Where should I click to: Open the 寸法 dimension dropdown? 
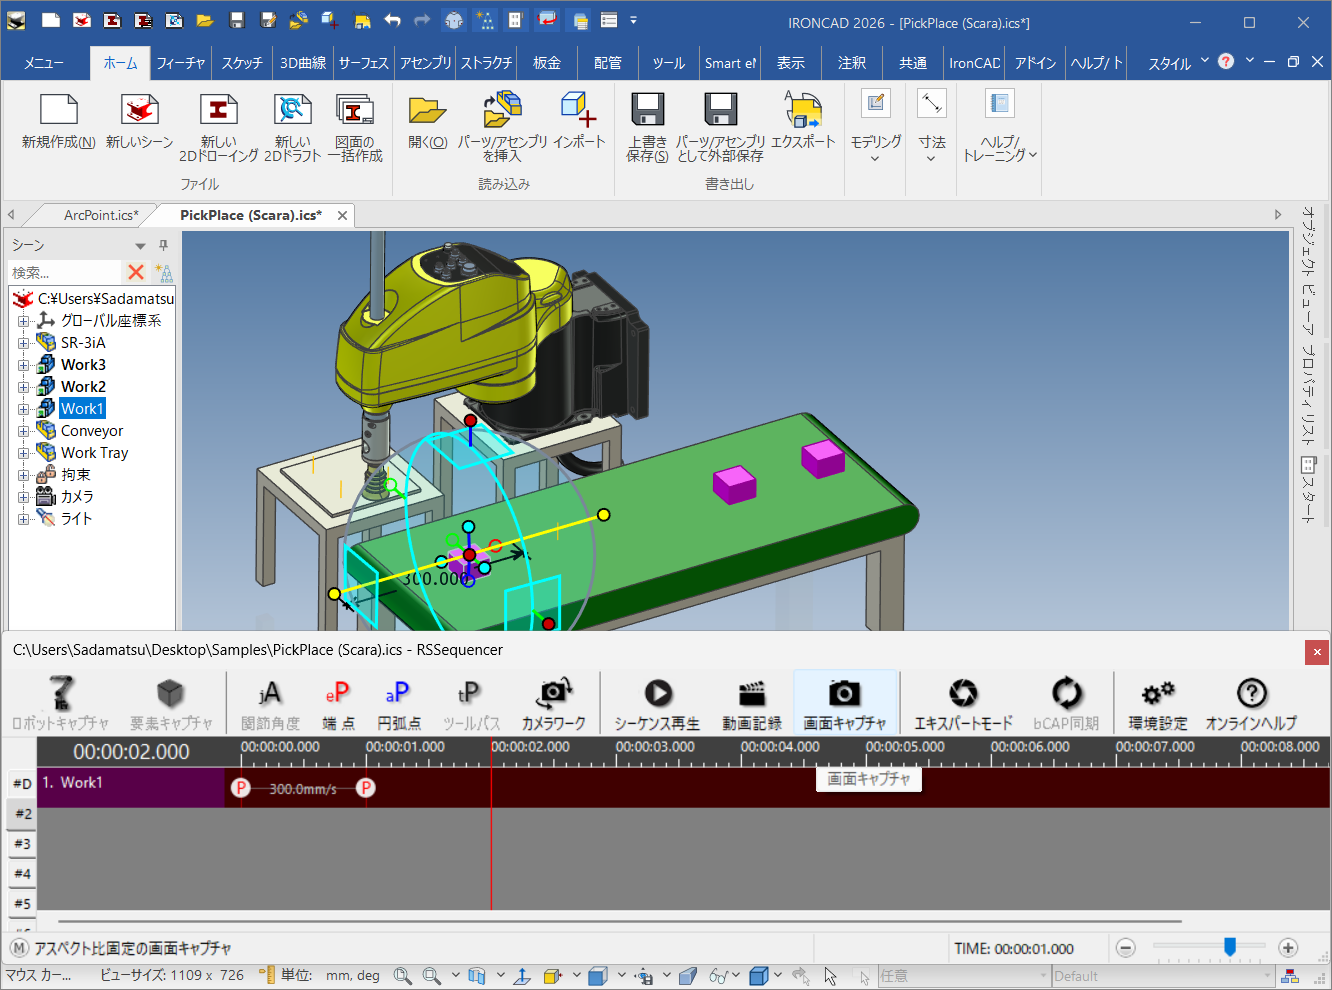coord(931,124)
